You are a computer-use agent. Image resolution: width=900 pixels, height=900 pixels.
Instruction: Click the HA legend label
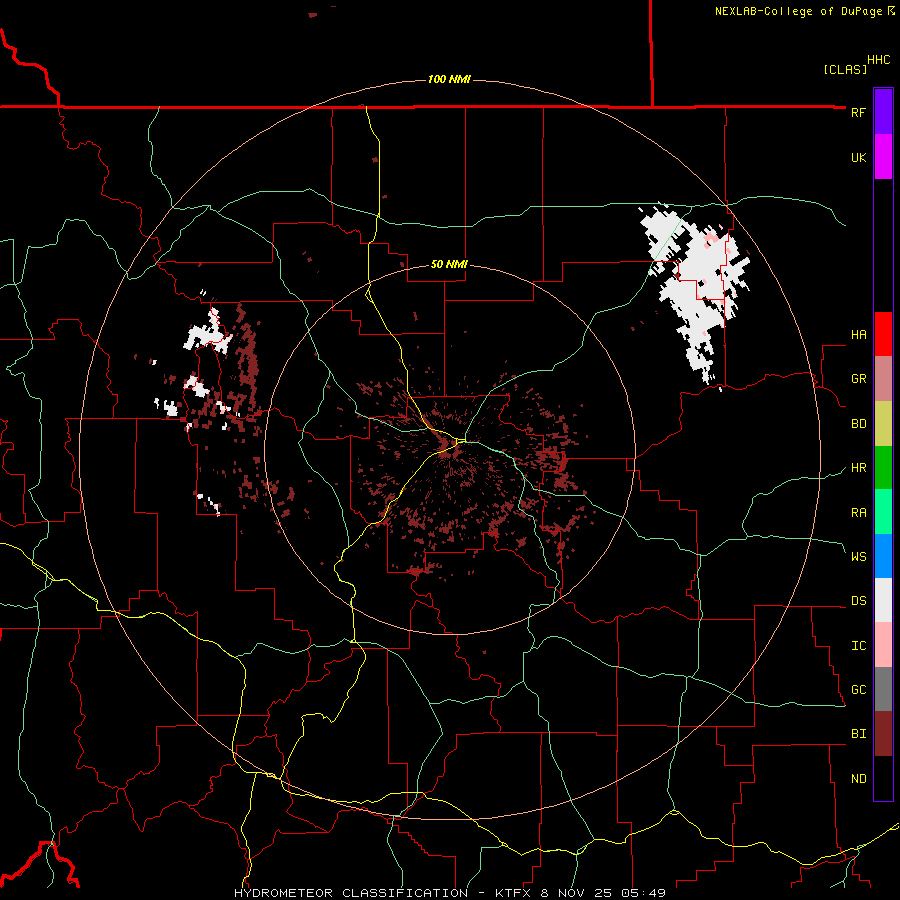tap(858, 334)
